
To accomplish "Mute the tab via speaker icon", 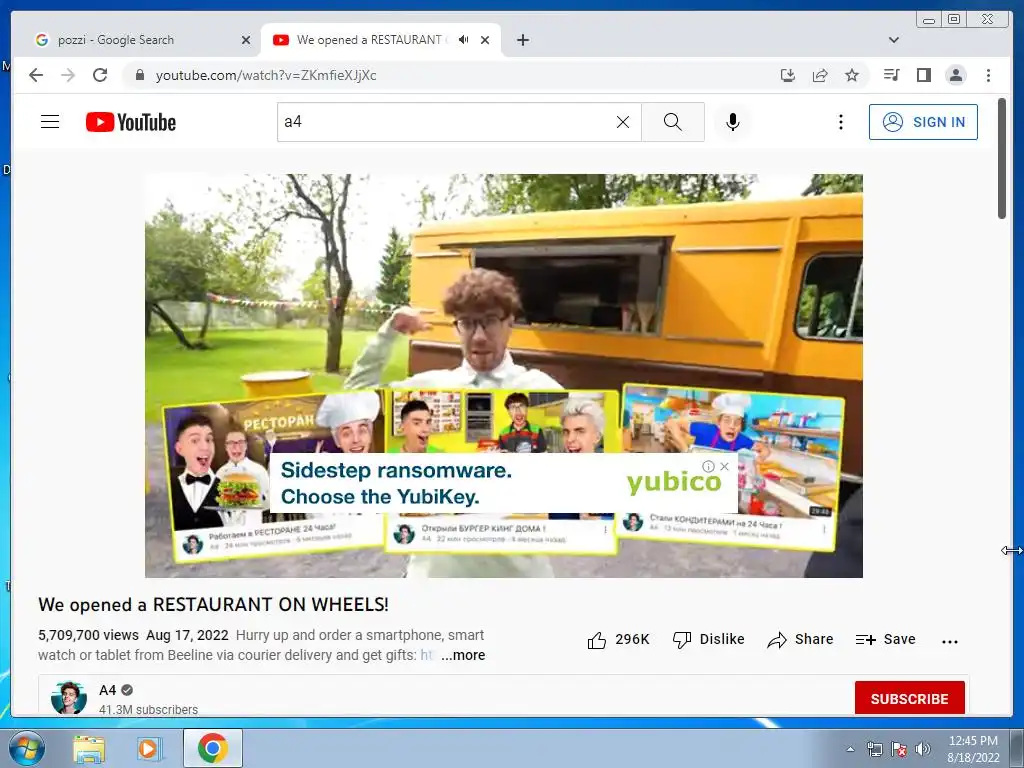I will [x=464, y=40].
